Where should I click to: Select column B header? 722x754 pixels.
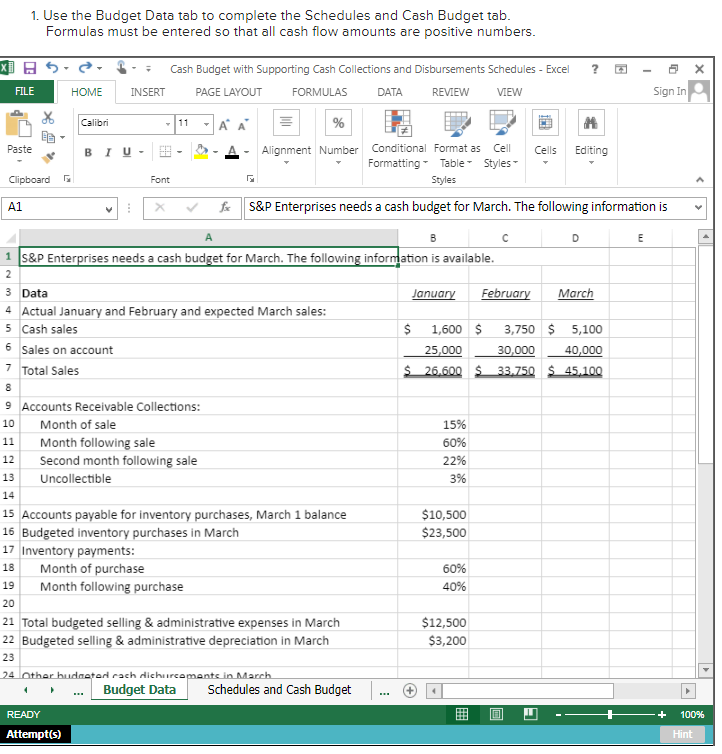(433, 238)
